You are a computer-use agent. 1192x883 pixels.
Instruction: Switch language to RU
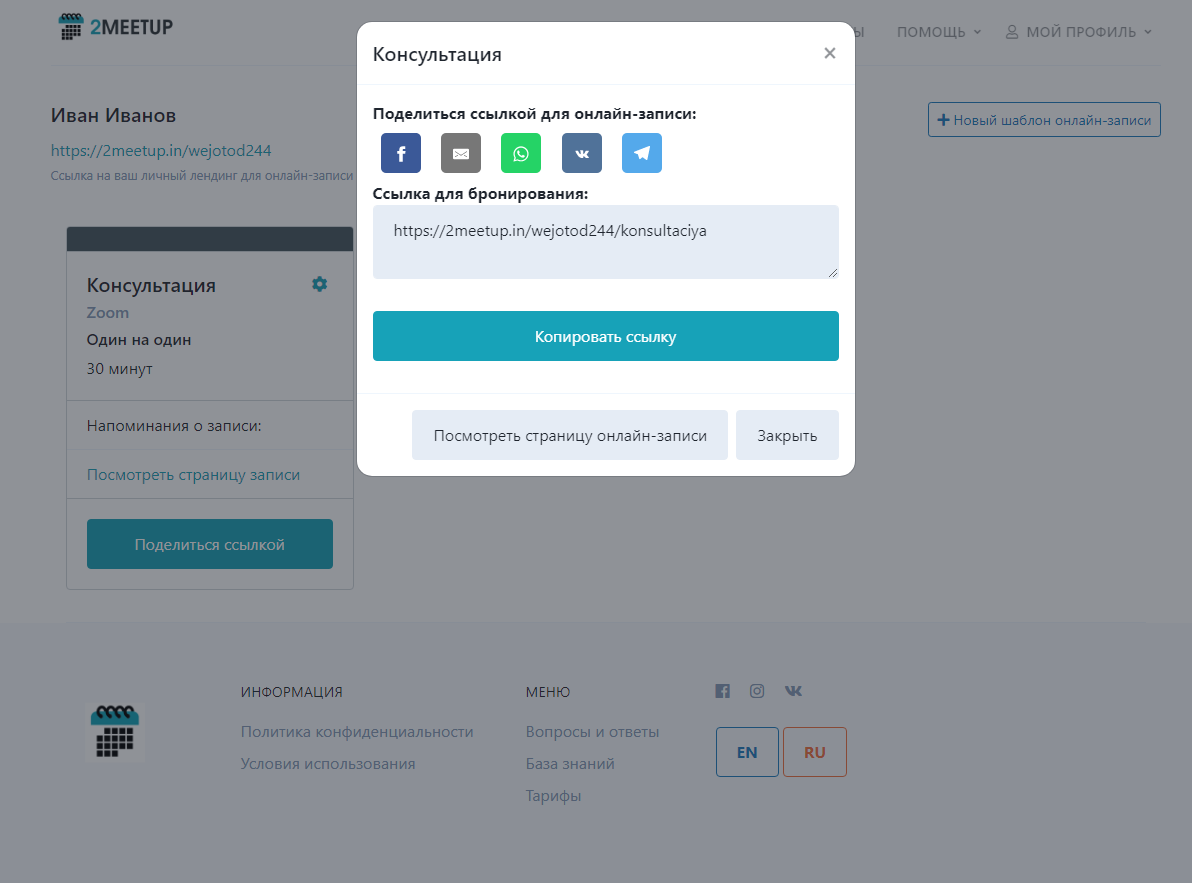815,752
